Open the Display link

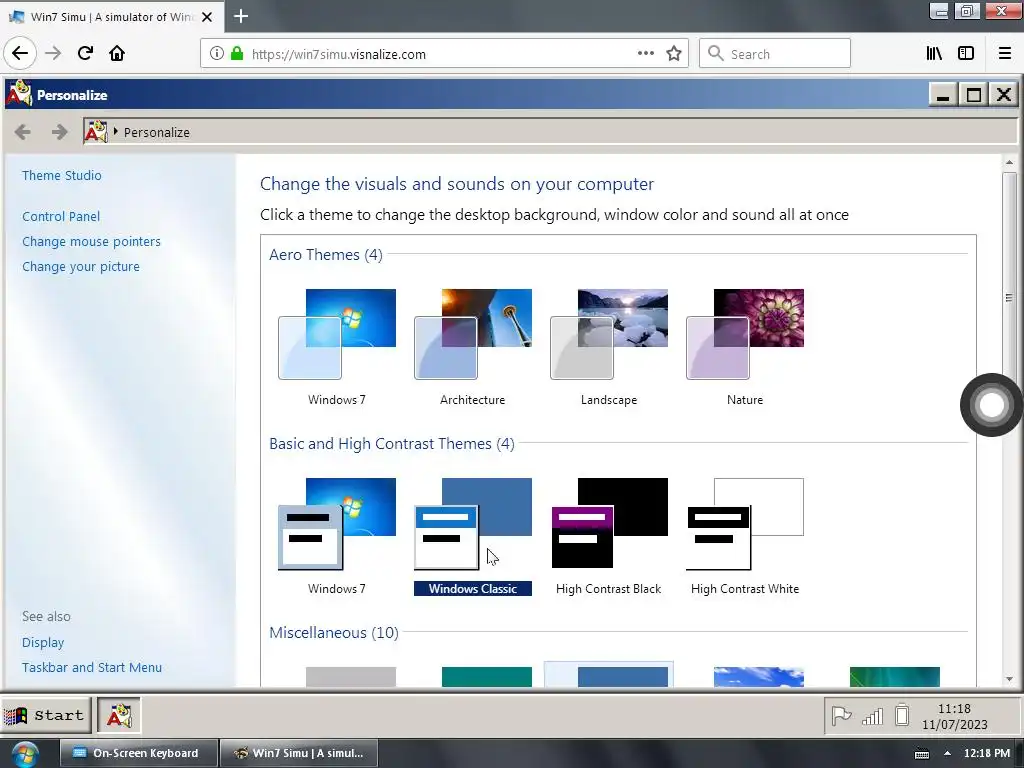[42, 643]
